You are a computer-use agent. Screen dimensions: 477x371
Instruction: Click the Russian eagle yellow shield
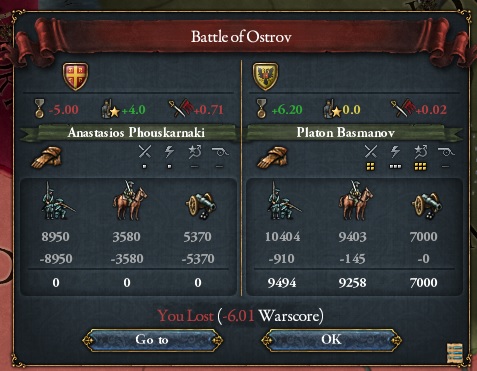[265, 76]
